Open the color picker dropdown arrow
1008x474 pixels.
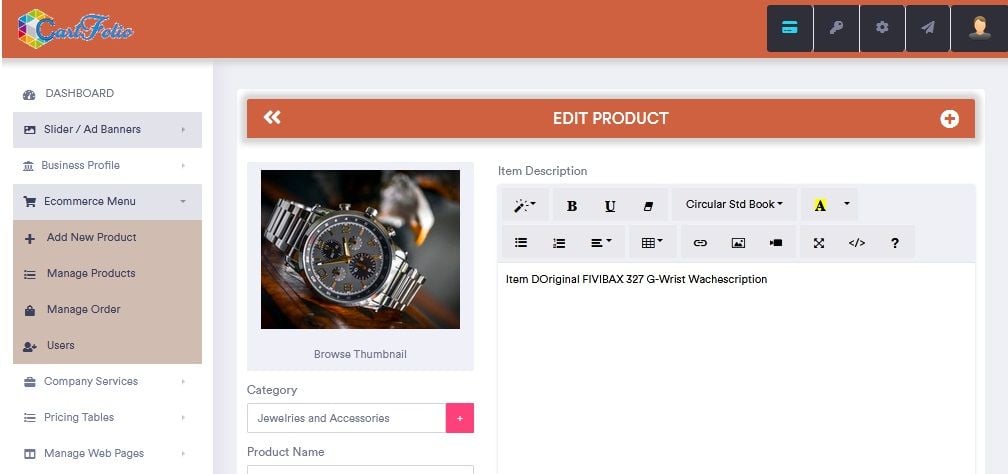847,205
